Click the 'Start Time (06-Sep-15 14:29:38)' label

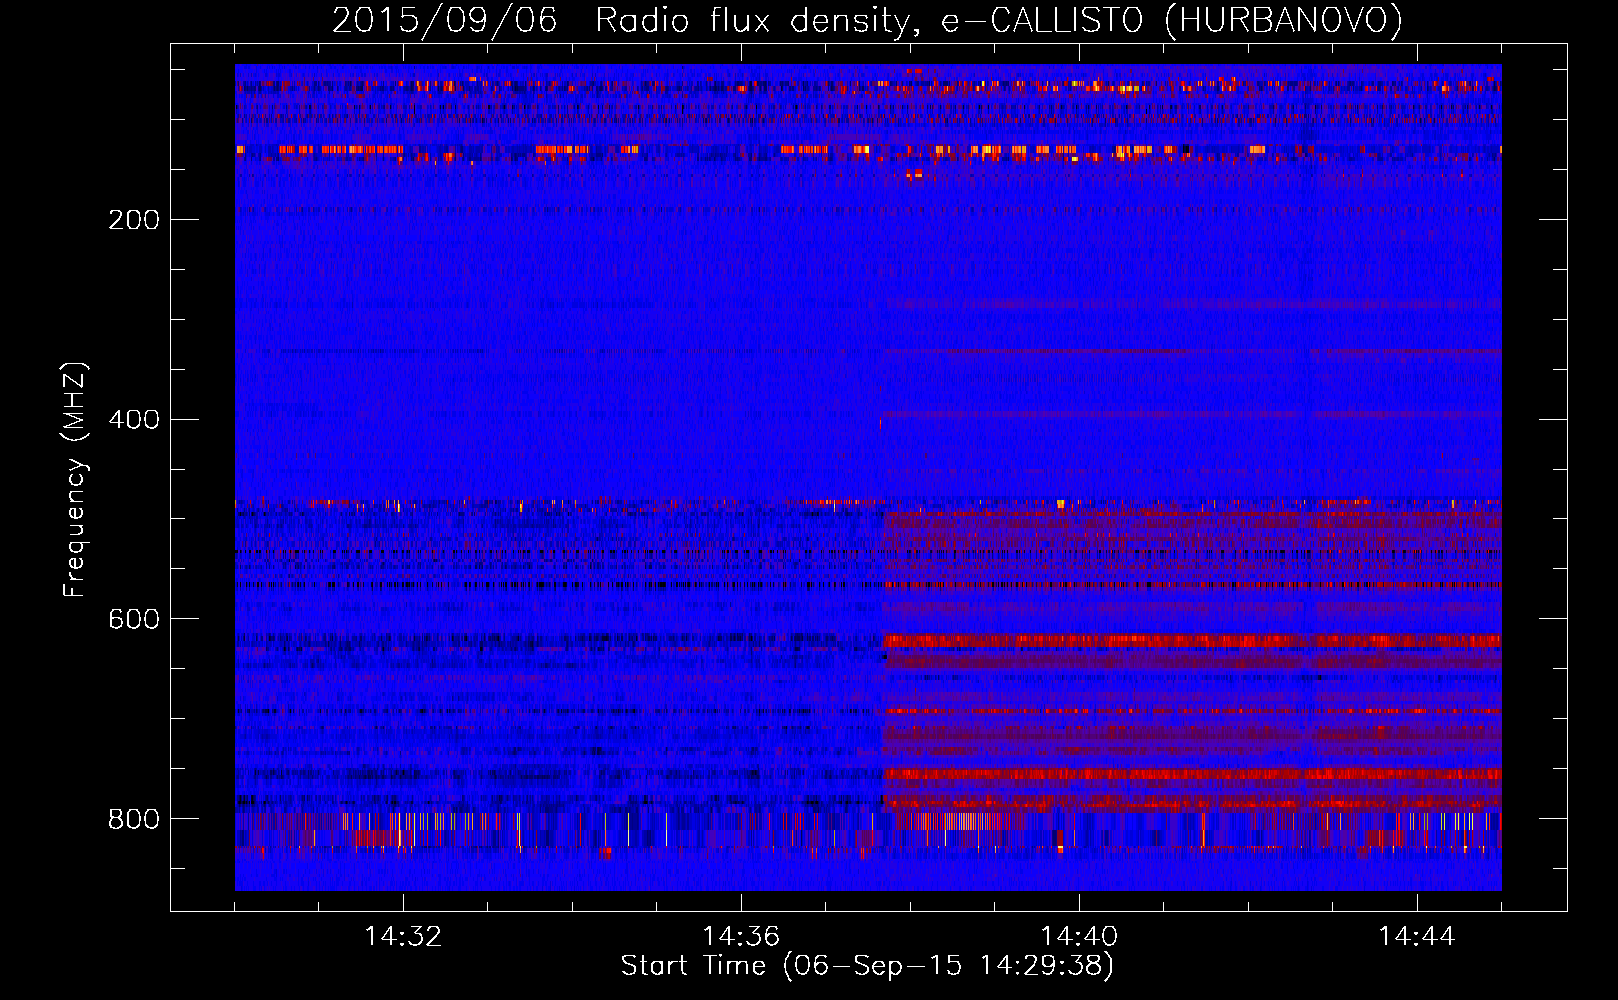(x=867, y=966)
